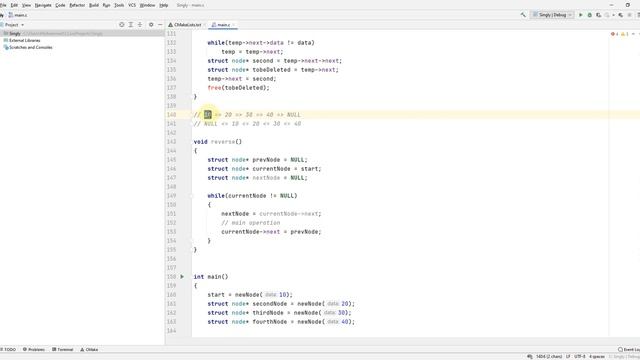Start debugging with the green bug icon

589,15
